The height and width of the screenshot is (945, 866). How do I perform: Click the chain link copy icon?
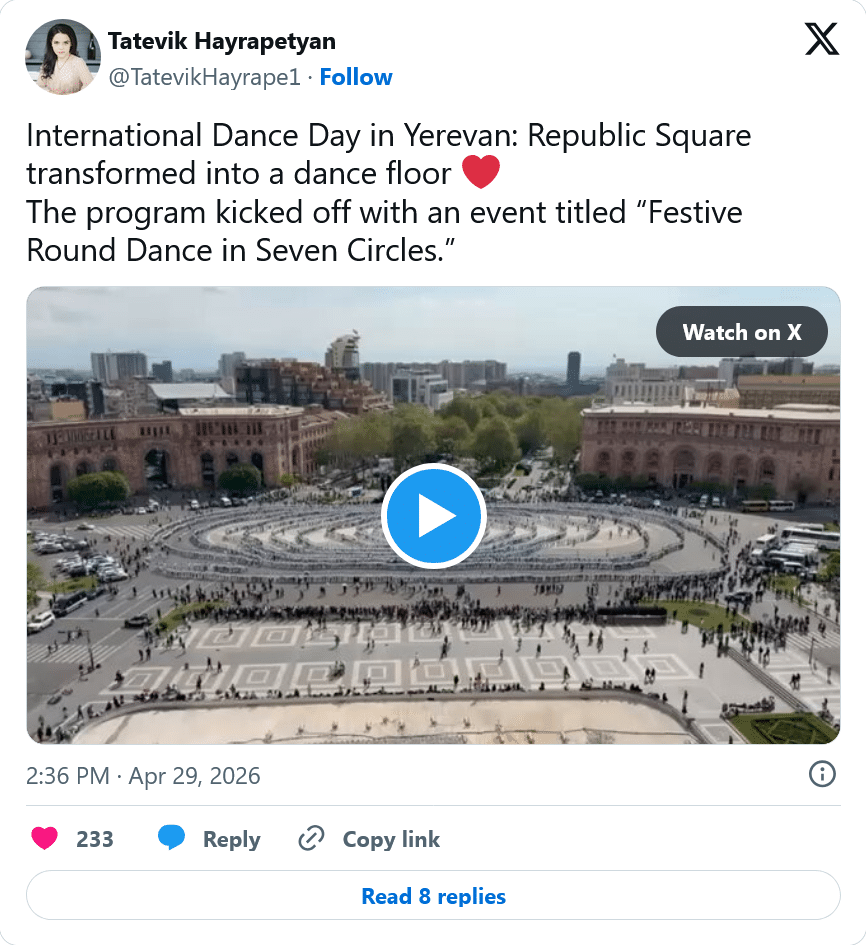[312, 839]
